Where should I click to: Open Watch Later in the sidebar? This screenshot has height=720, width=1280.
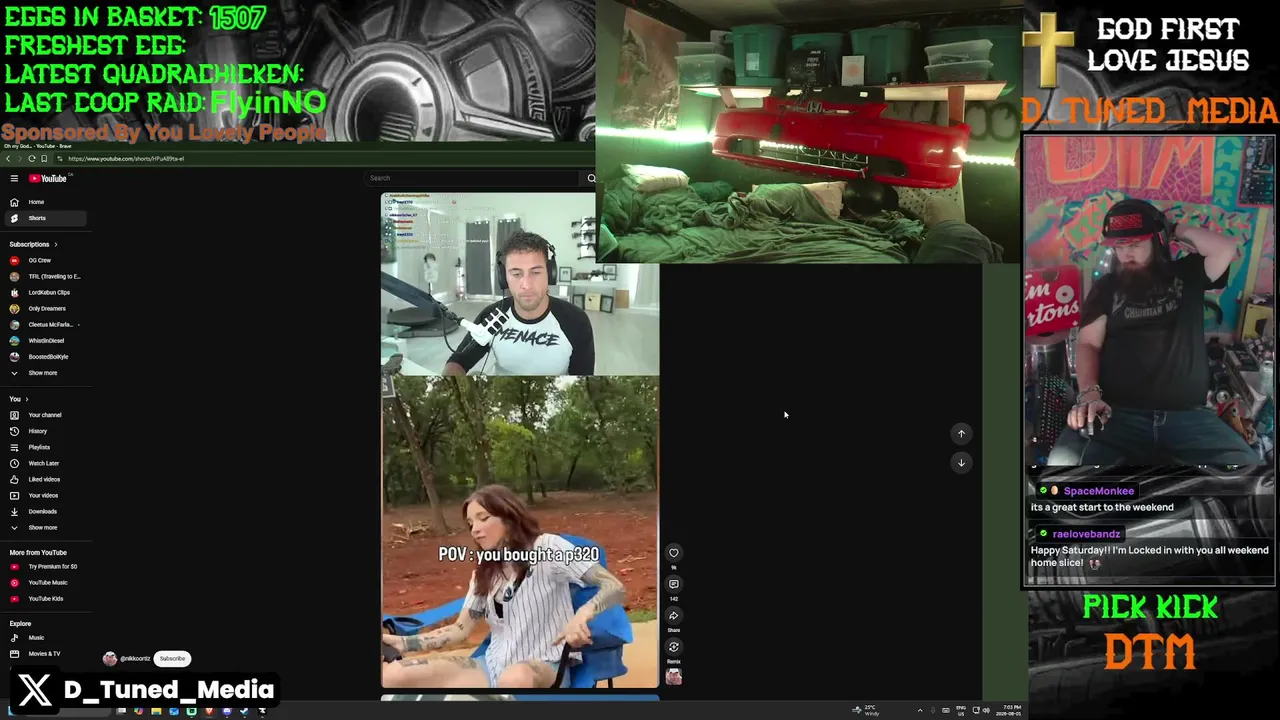click(x=46, y=463)
